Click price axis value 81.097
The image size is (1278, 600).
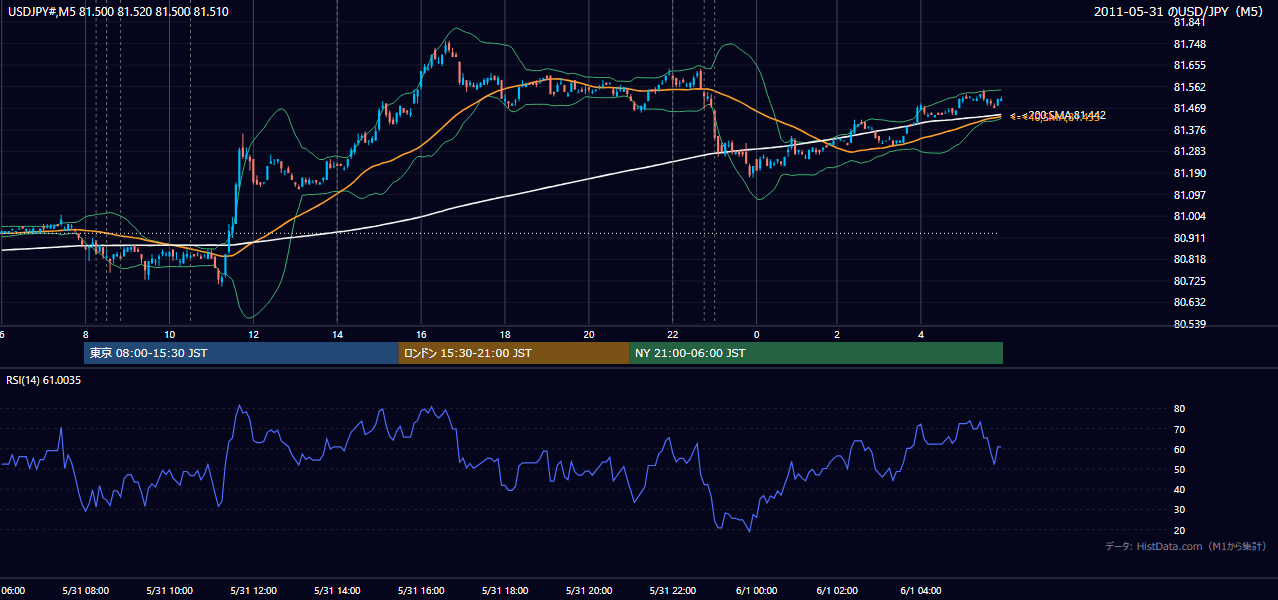(1188, 195)
